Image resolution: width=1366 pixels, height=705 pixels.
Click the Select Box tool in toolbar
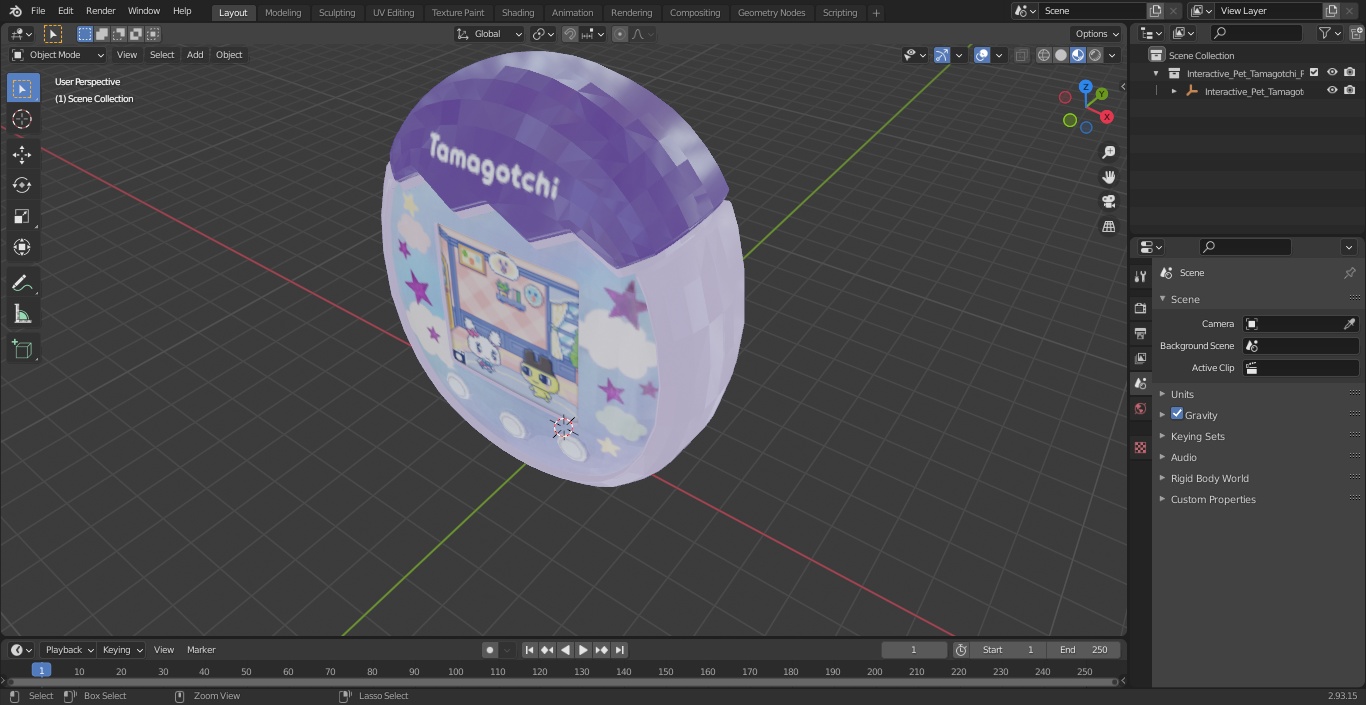[22, 88]
